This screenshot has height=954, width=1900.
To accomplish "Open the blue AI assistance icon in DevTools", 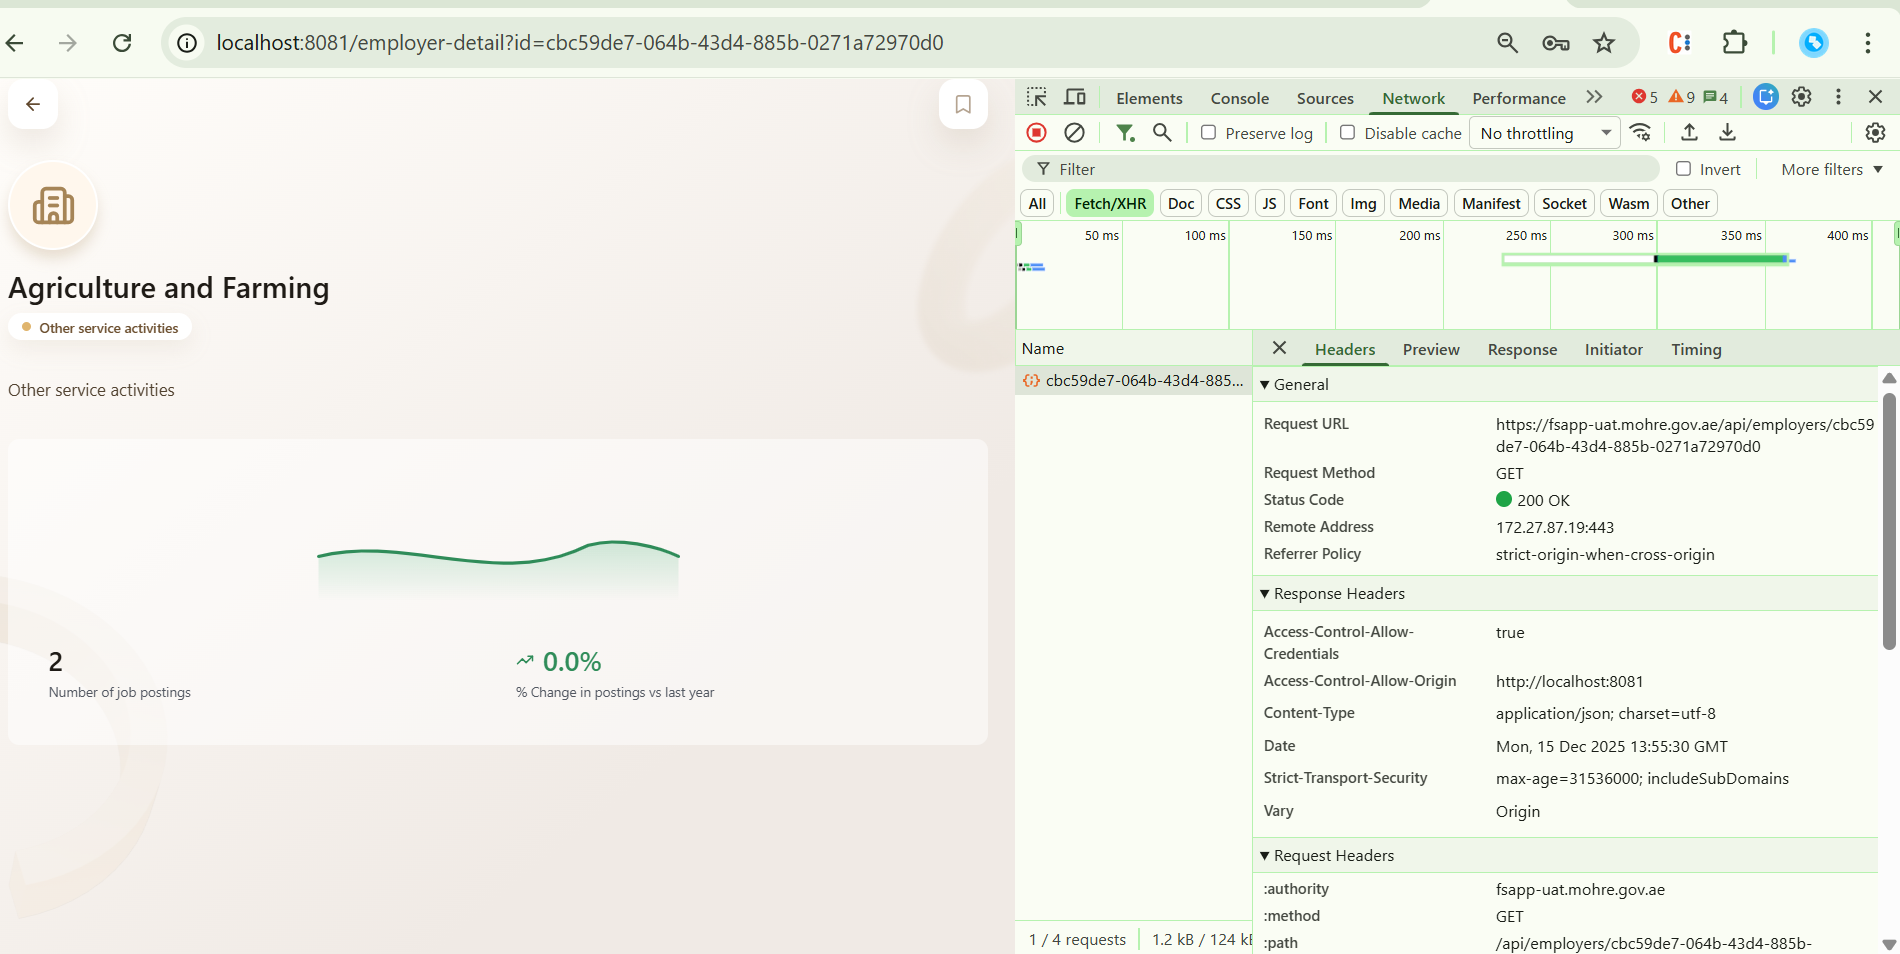I will [1765, 97].
